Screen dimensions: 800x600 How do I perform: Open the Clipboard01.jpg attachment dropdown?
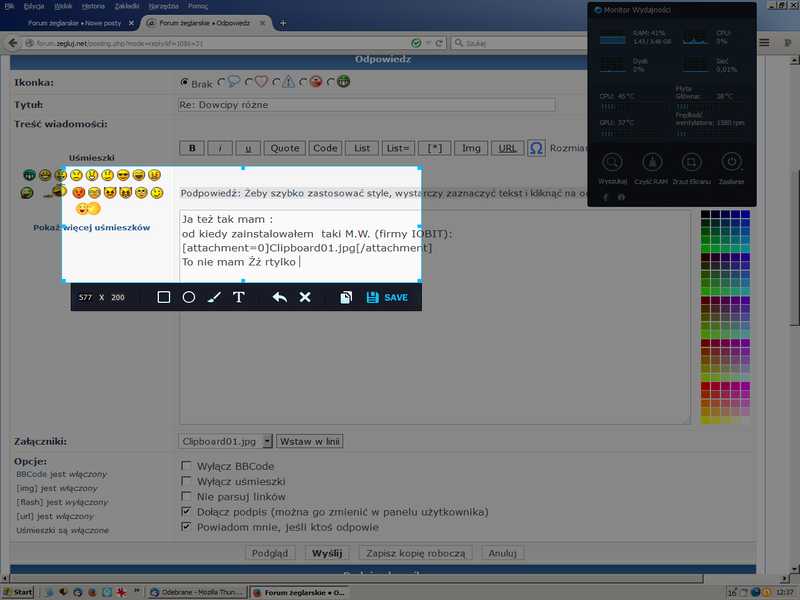(225, 441)
